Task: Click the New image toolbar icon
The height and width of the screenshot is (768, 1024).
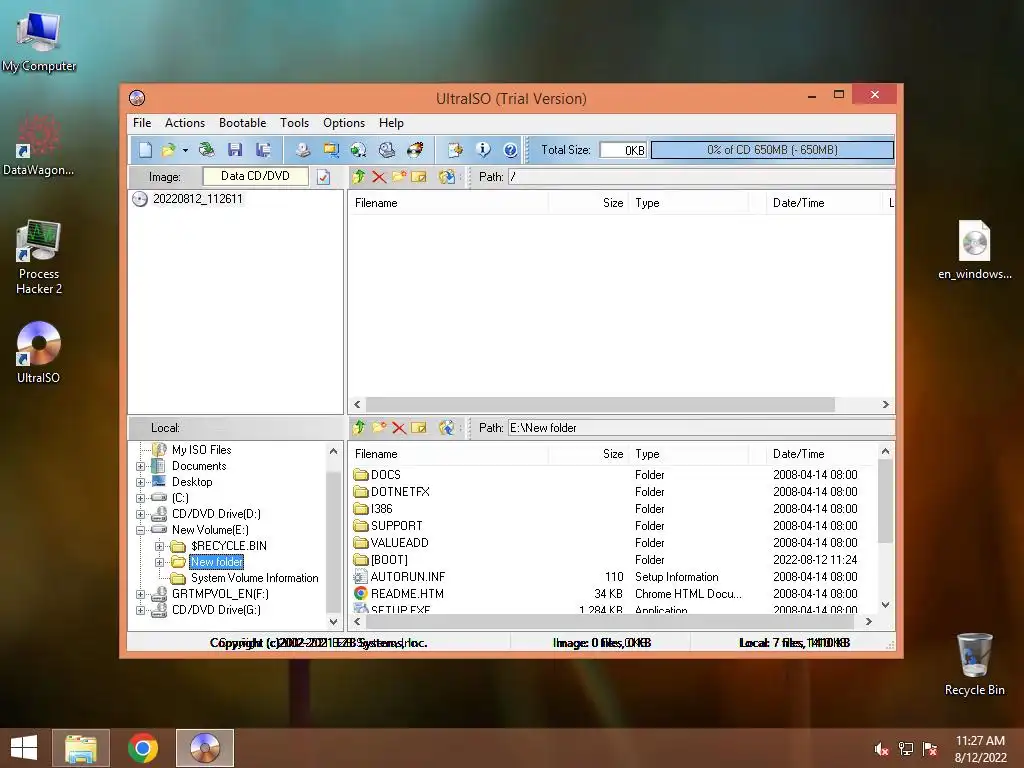Action: pos(145,150)
